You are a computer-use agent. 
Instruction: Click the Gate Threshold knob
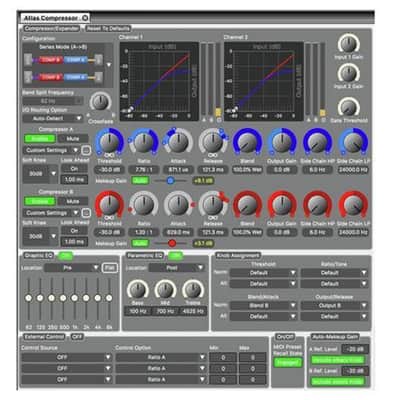348,107
